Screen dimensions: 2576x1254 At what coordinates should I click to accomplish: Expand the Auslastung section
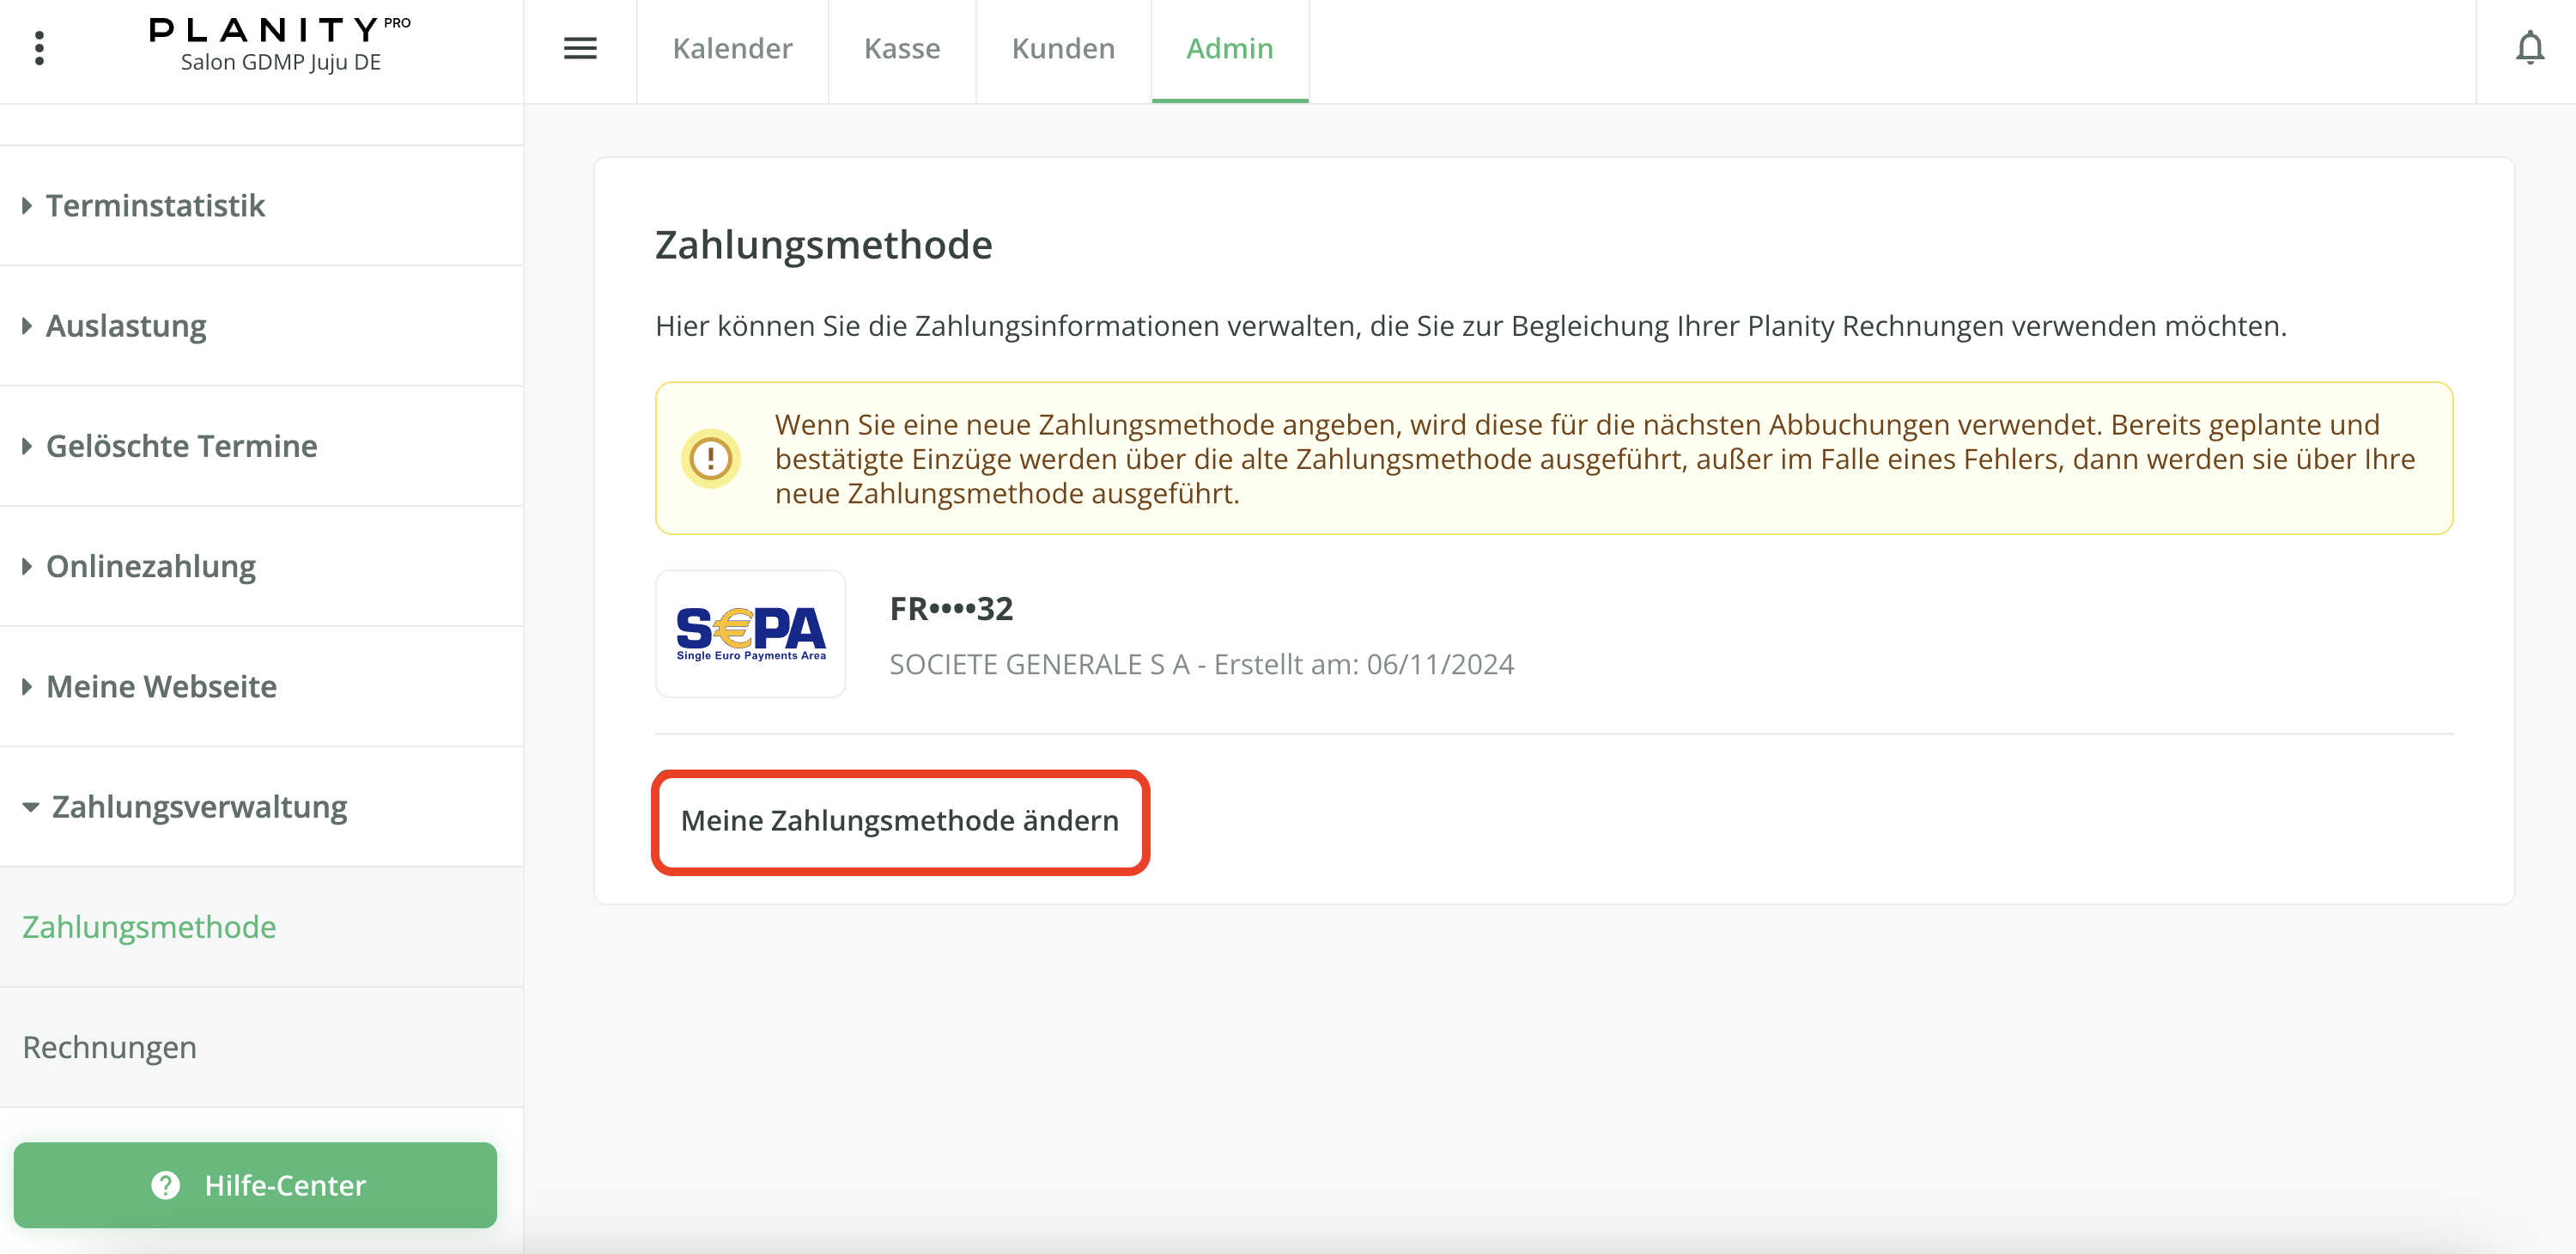(x=126, y=326)
